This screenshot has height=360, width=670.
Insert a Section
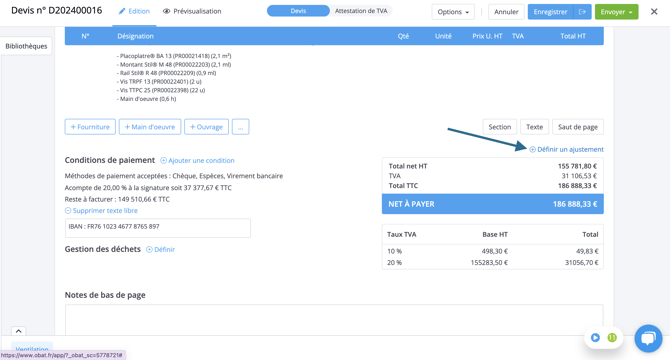500,127
